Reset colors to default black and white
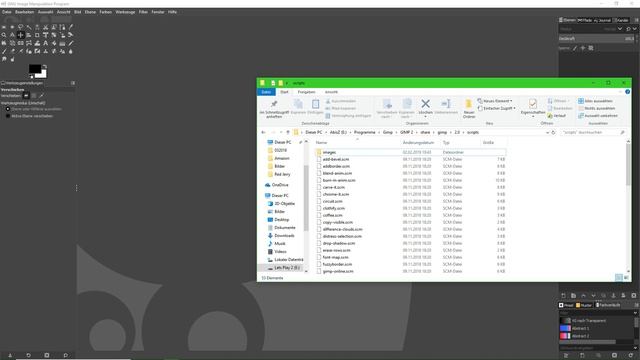This screenshot has height=360, width=640. coord(31,77)
